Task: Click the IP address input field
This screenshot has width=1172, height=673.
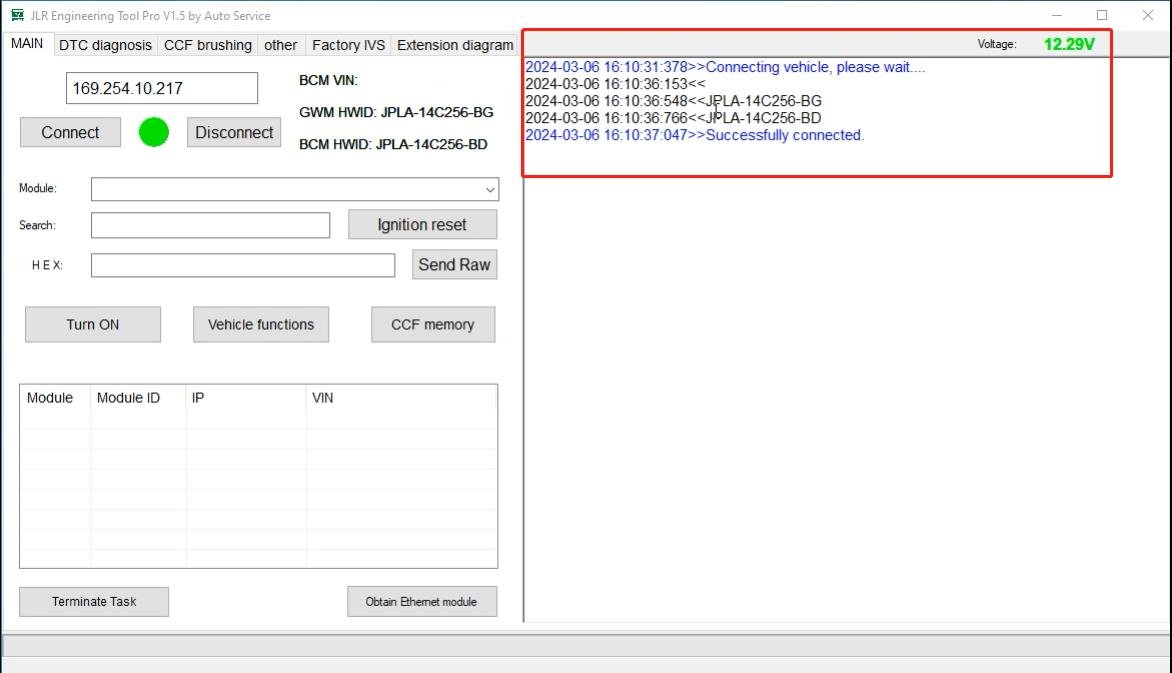Action: click(x=162, y=88)
